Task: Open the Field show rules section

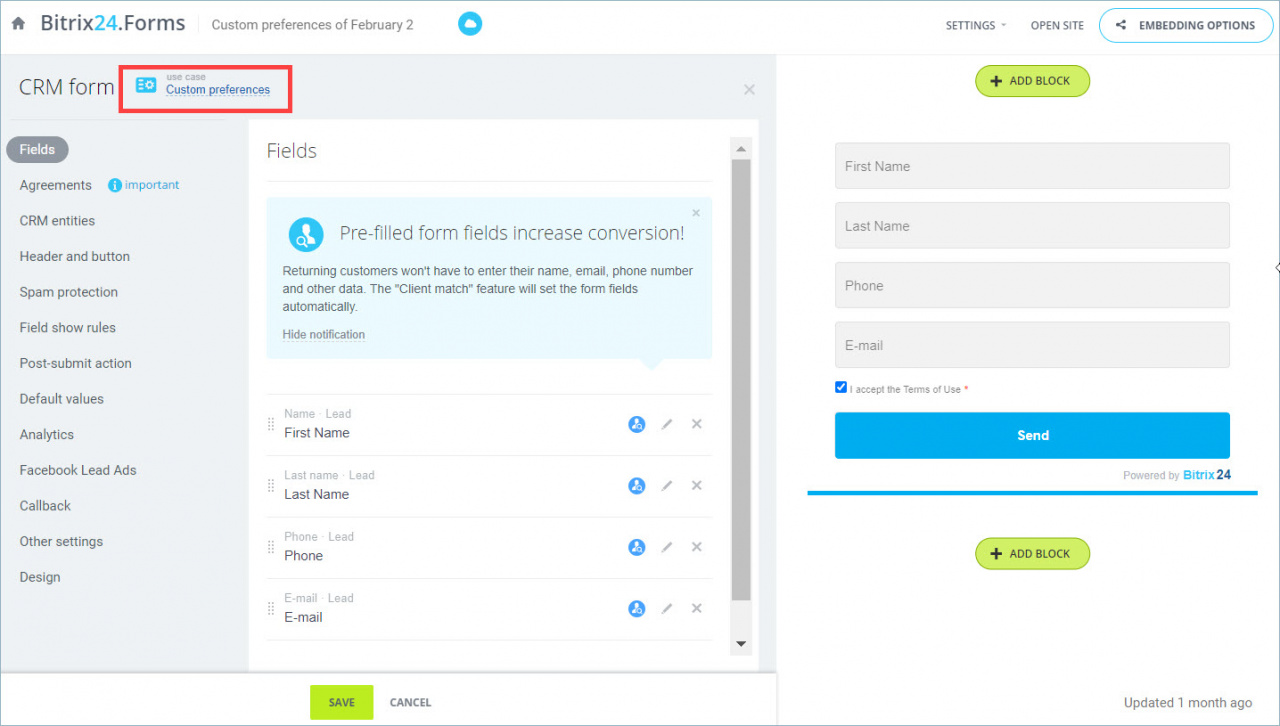Action: [68, 328]
